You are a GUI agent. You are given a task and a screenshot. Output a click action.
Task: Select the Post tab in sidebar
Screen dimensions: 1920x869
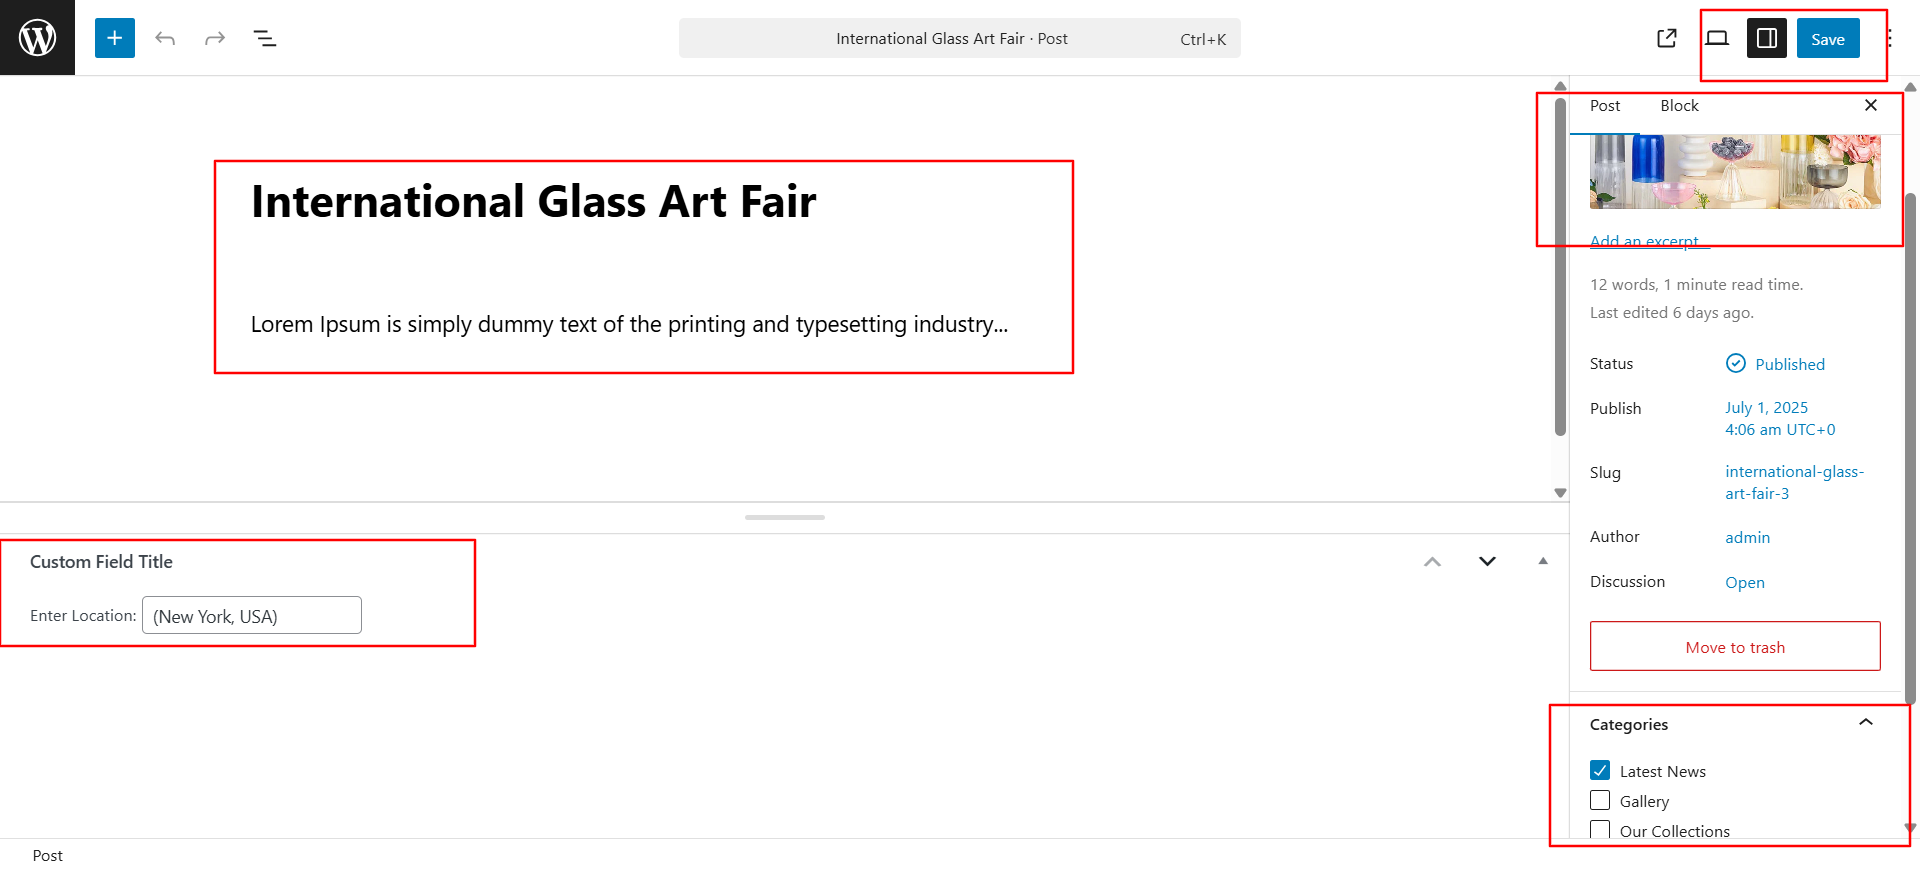1605,106
